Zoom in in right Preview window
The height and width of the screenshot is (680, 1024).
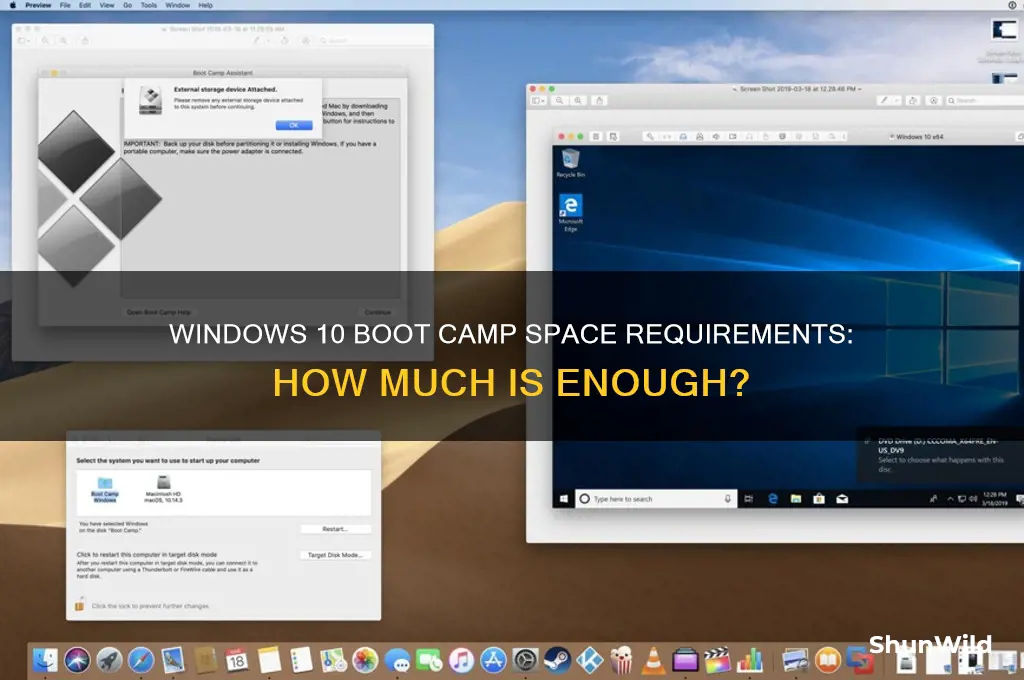[578, 101]
